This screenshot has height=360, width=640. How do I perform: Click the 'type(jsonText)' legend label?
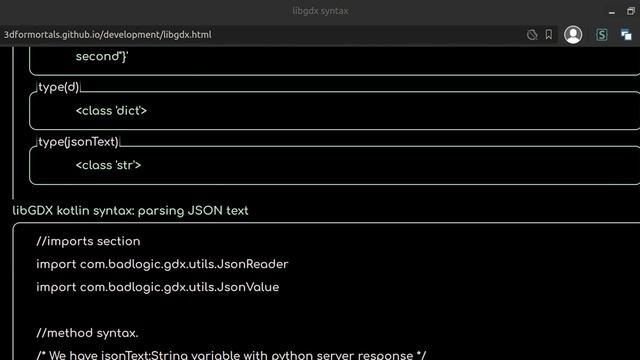point(78,142)
